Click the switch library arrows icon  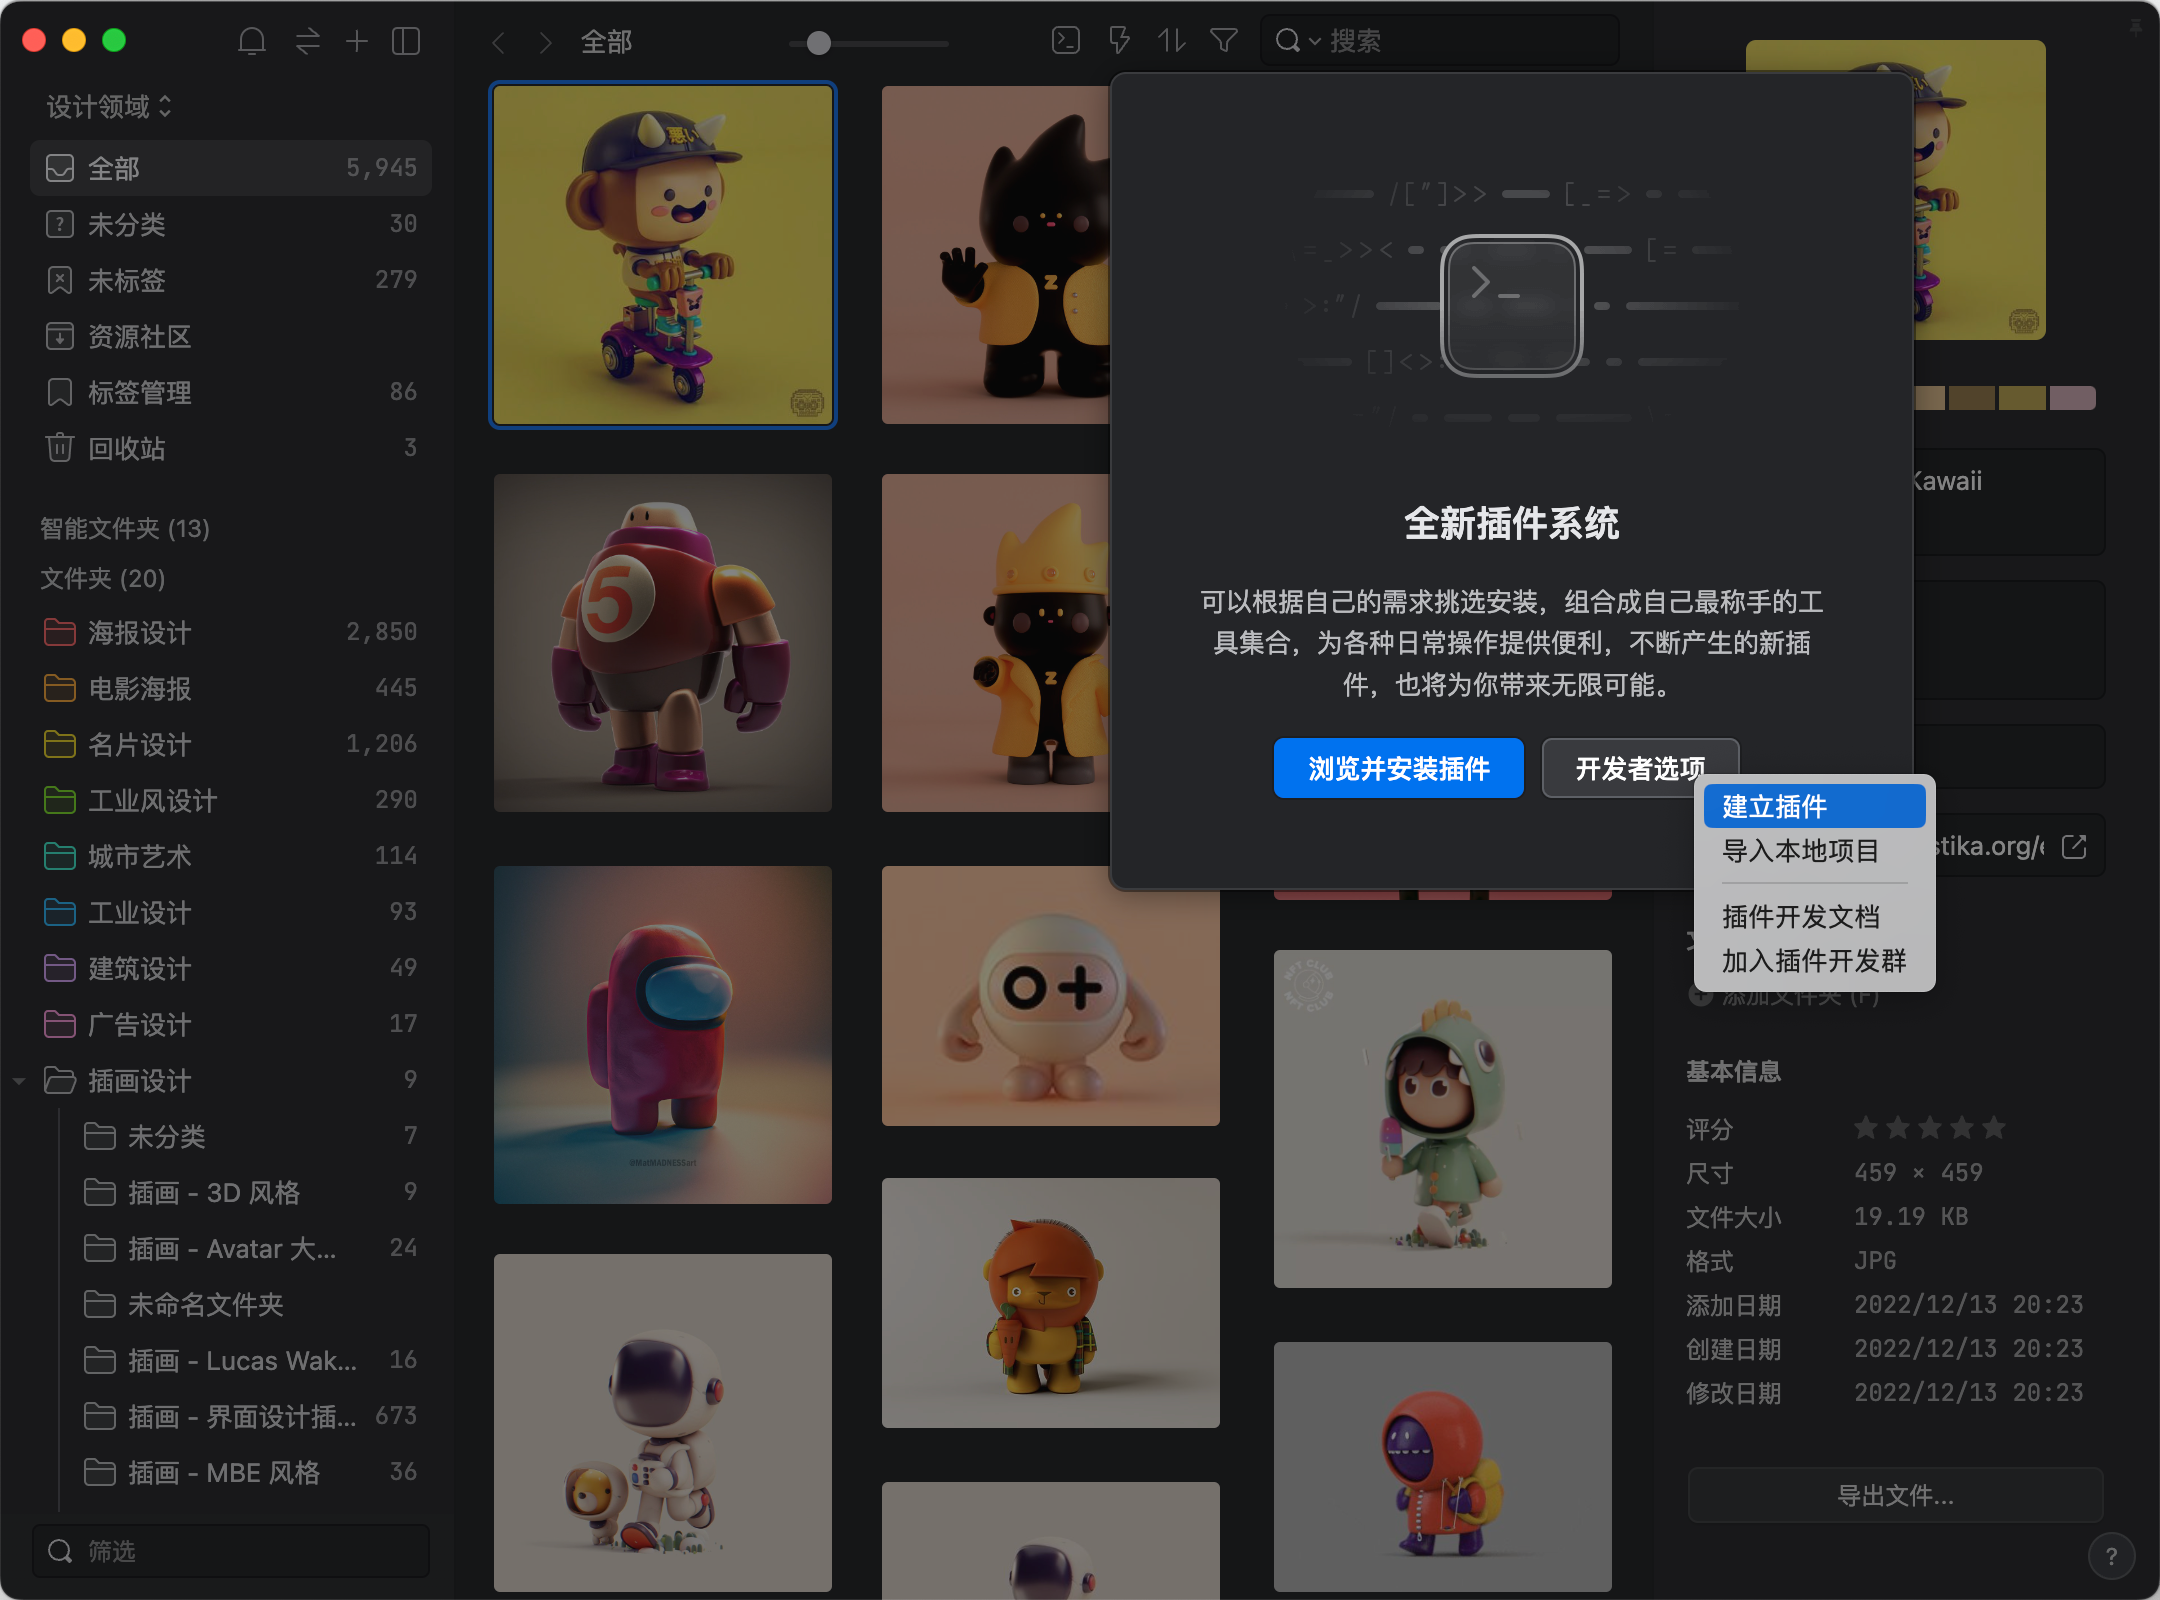tap(307, 41)
